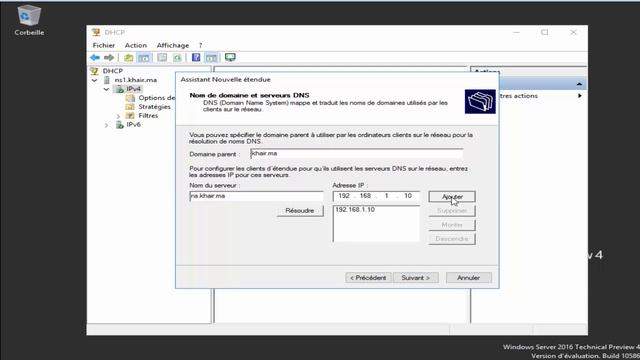
Task: Select the ns1.khair.ma tree item label
Action: click(136, 80)
